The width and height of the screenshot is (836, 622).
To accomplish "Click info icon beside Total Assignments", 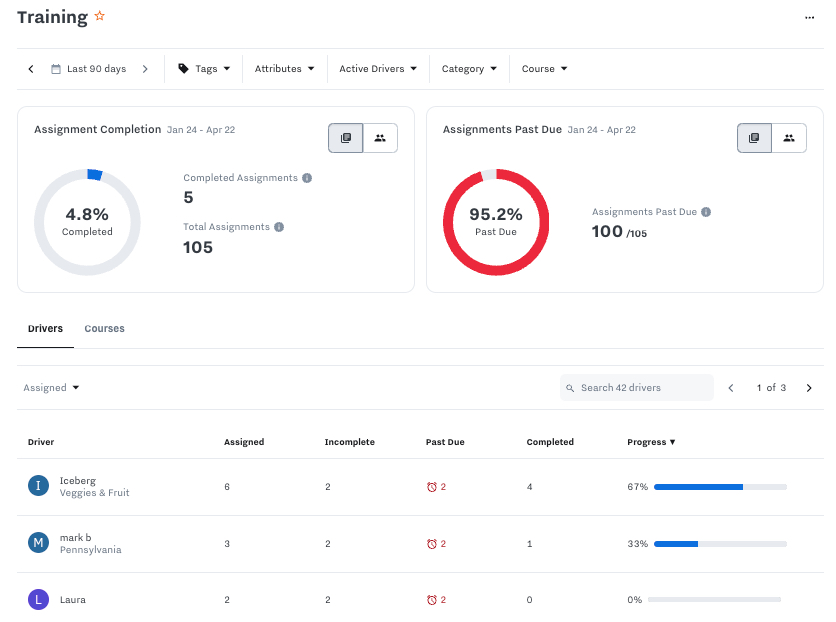I will [279, 227].
